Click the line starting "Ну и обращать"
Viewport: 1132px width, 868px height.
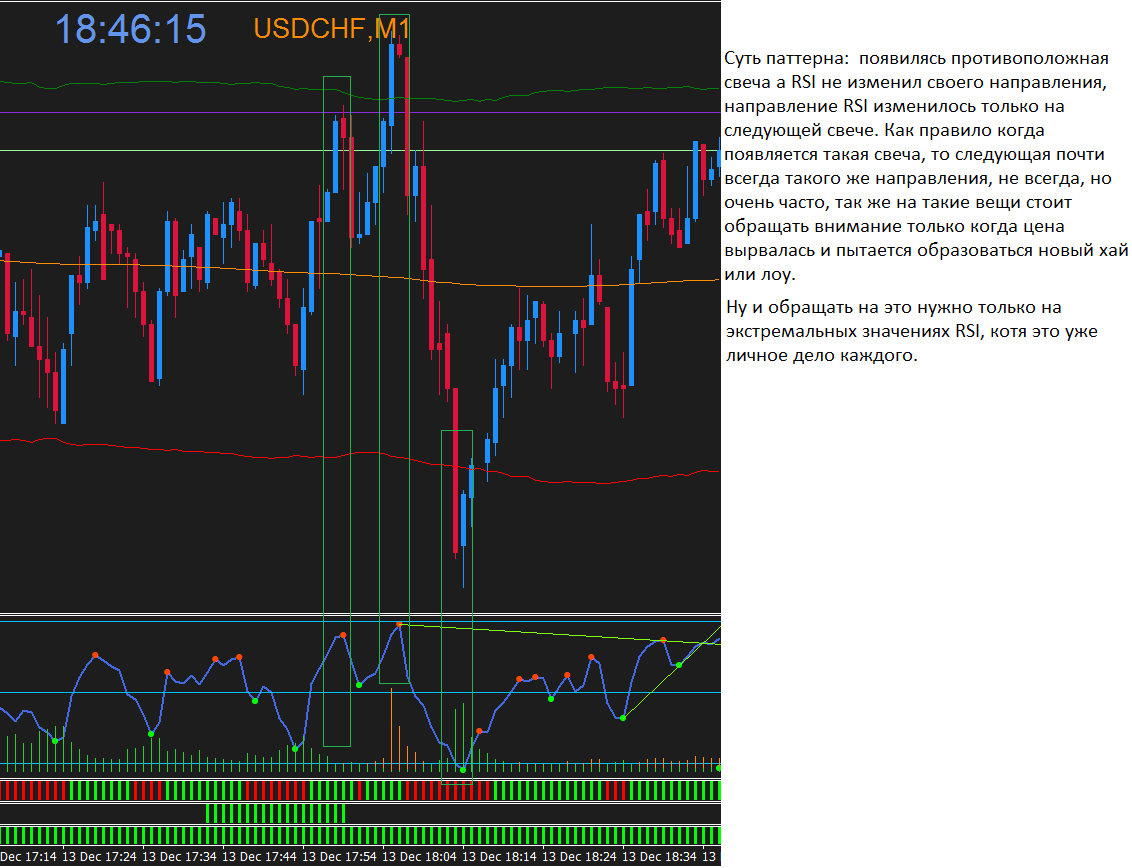point(894,308)
